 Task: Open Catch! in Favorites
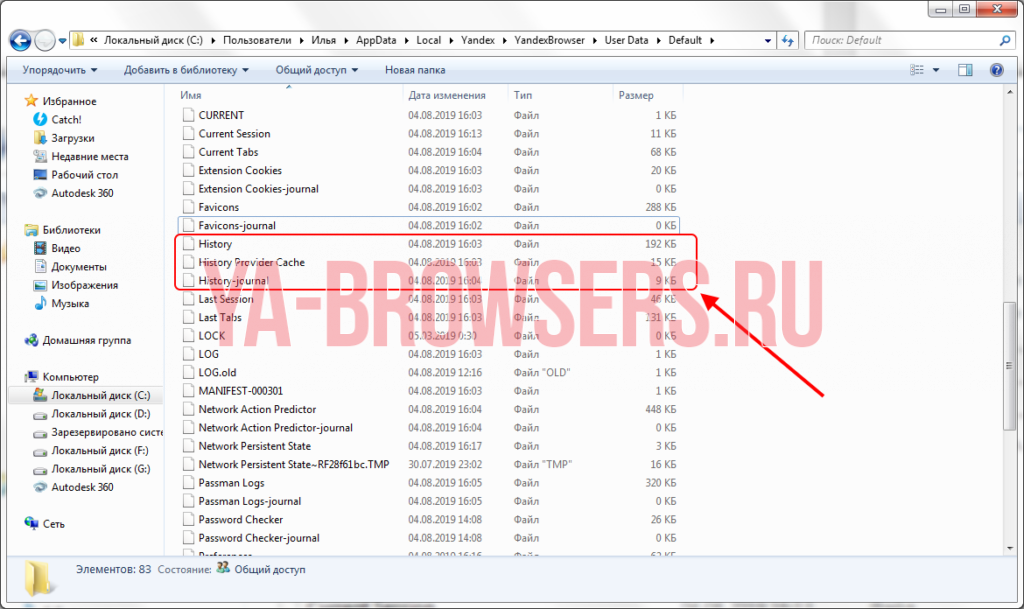point(66,119)
